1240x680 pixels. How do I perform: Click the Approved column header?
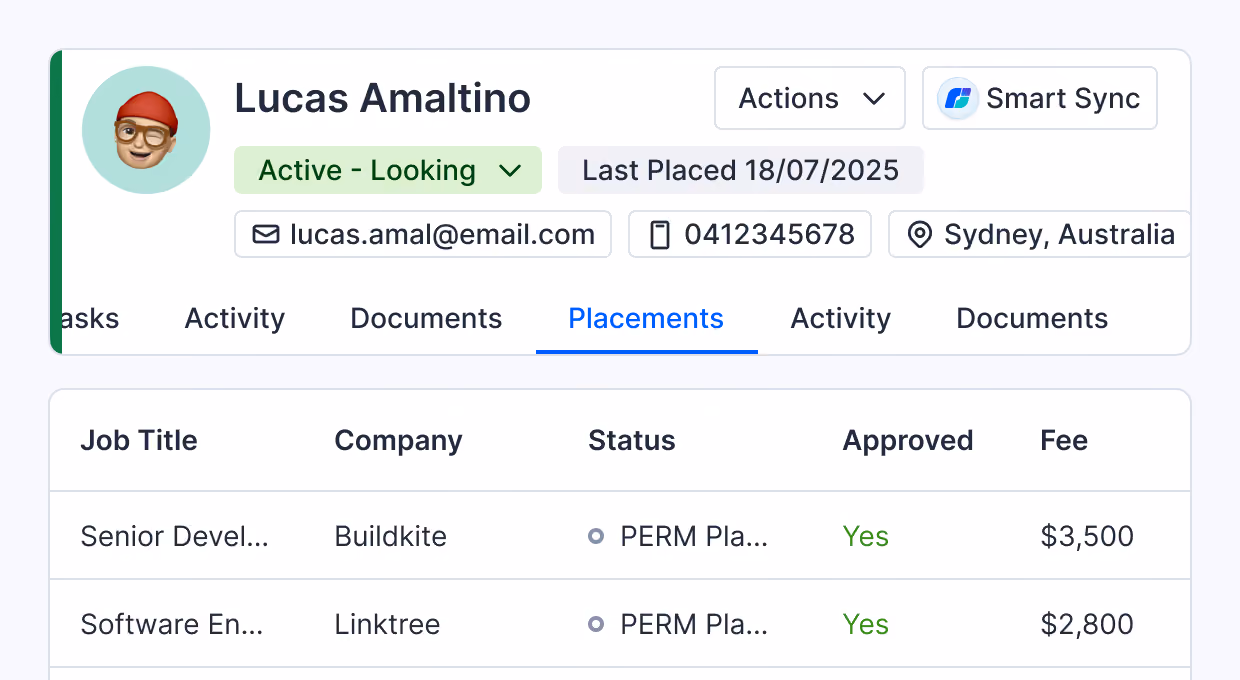point(908,440)
